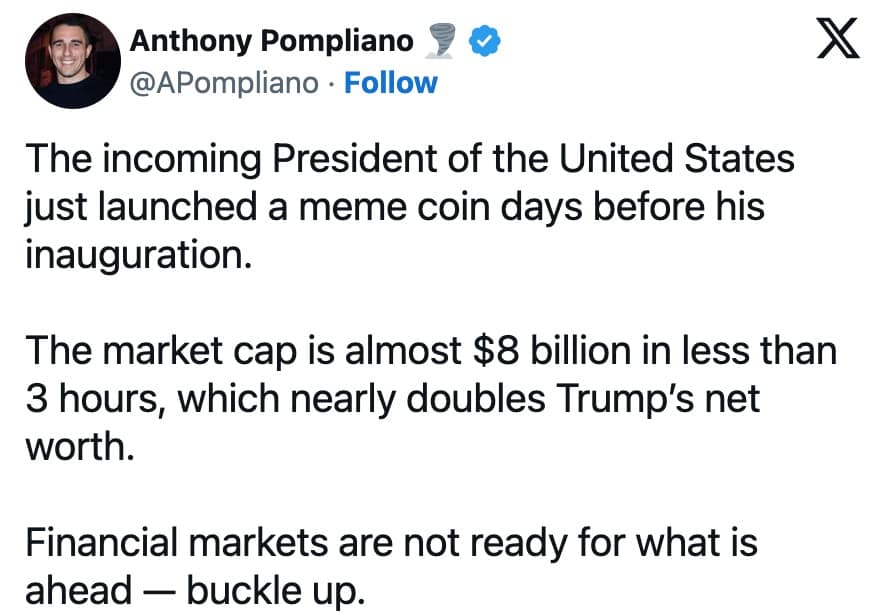Click the sentence mentioning $8 billion market cap
This screenshot has height=614, width=892.
tap(430, 350)
